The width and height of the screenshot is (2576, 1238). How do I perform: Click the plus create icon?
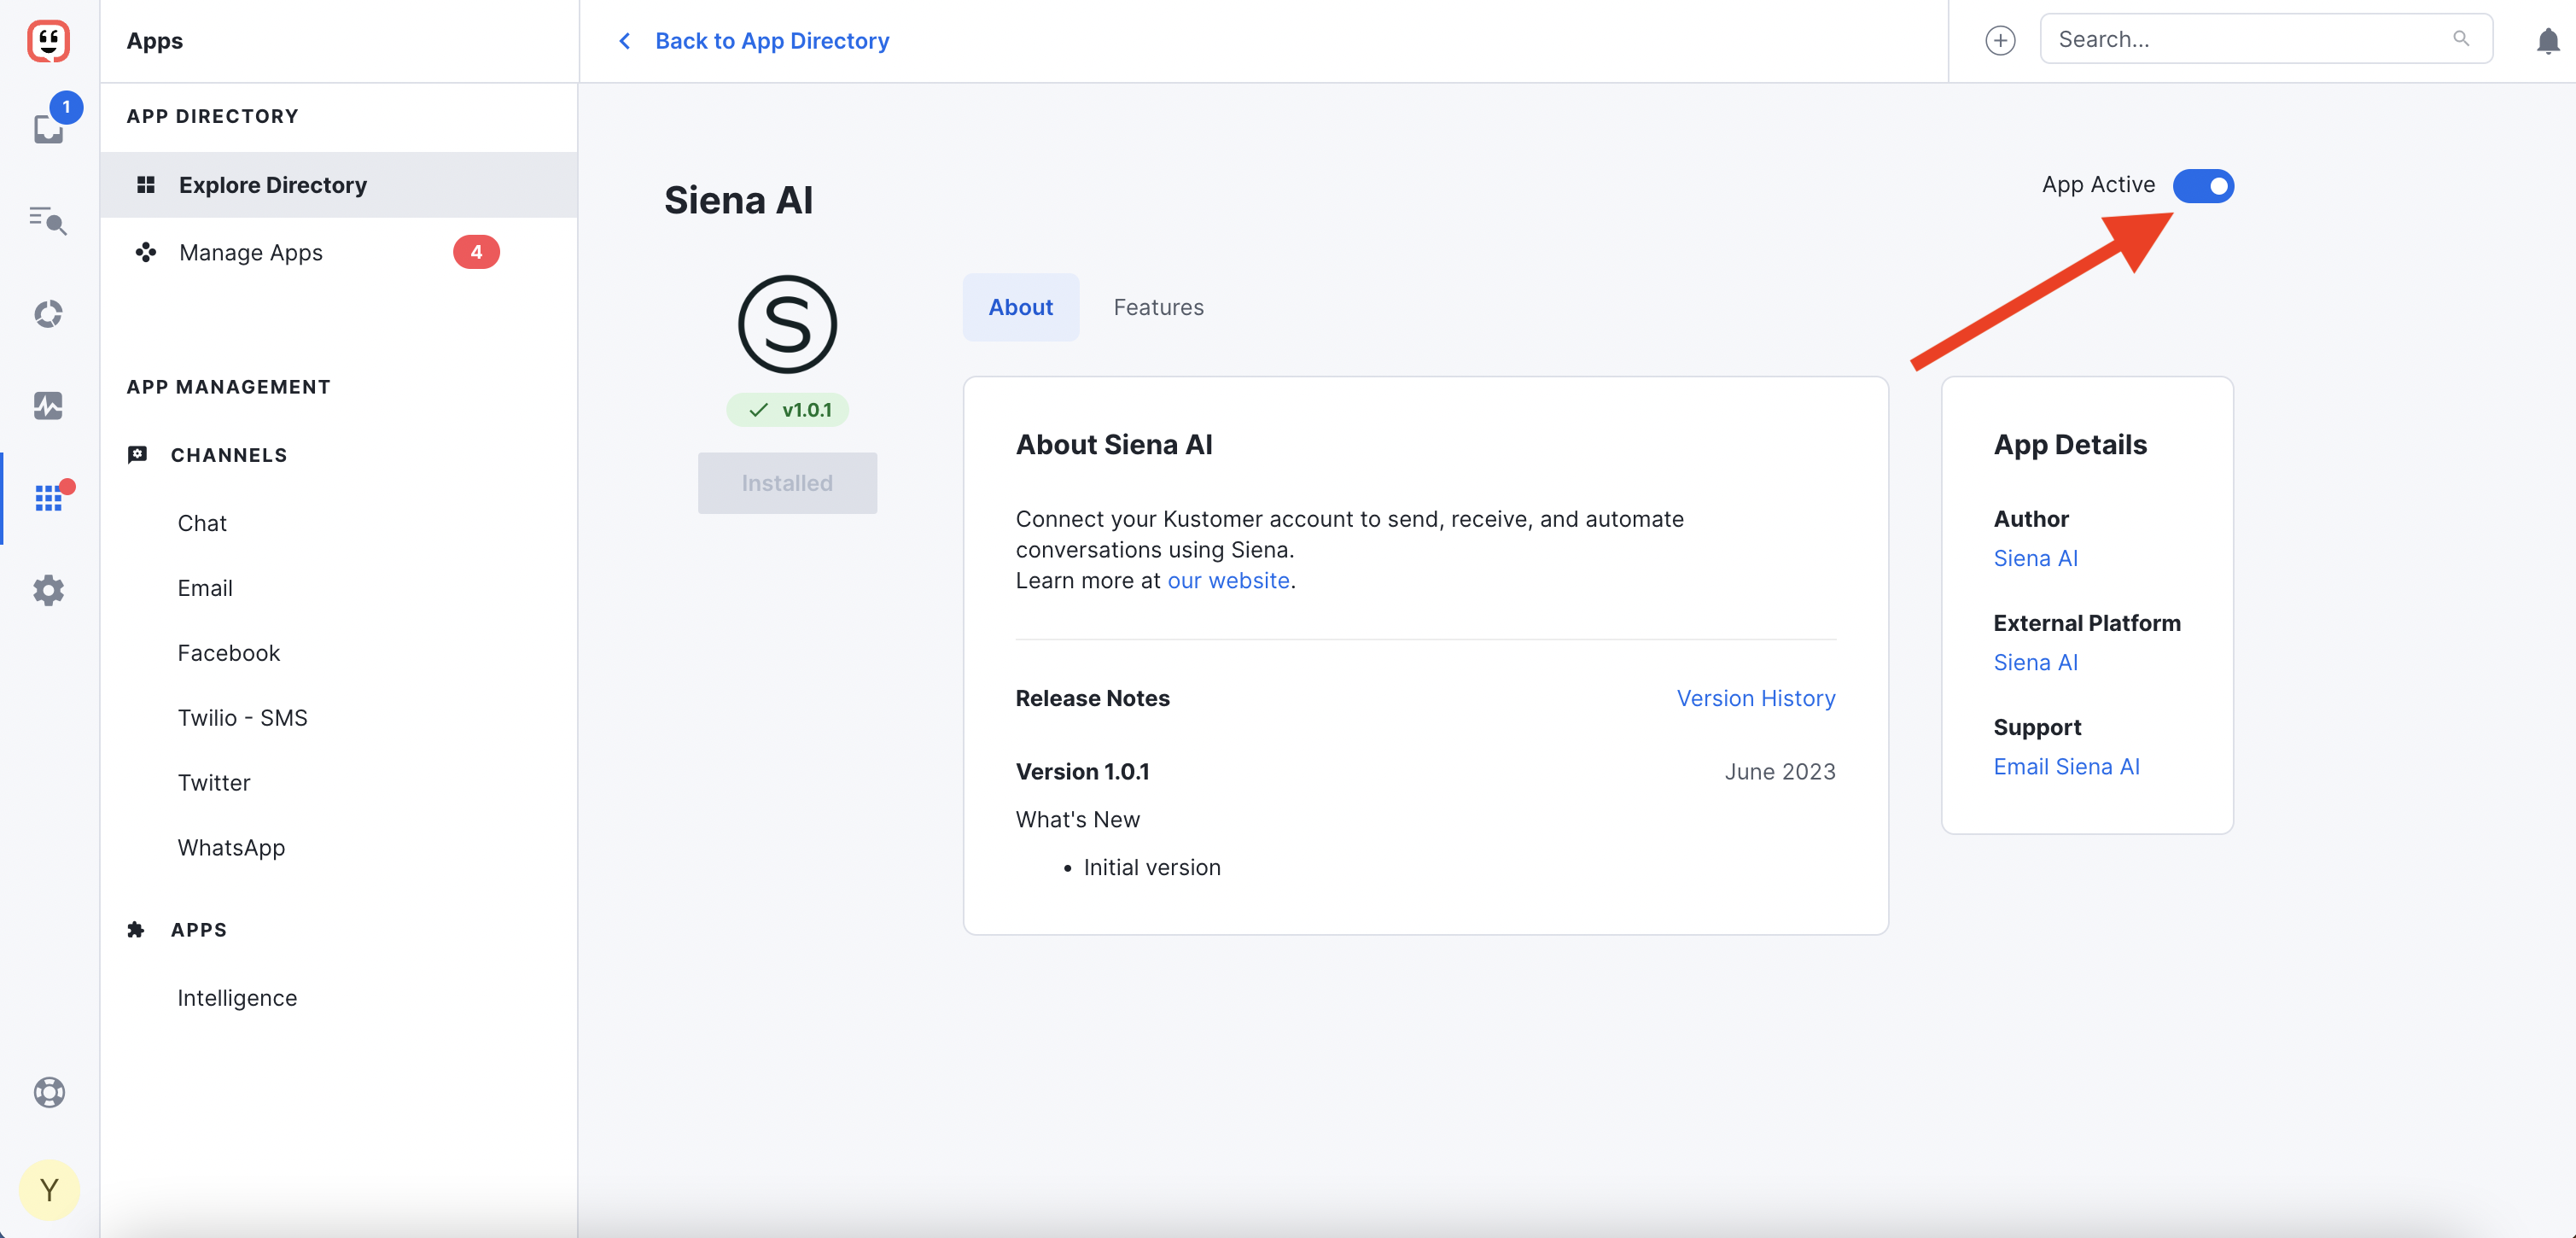pyautogui.click(x=1999, y=40)
